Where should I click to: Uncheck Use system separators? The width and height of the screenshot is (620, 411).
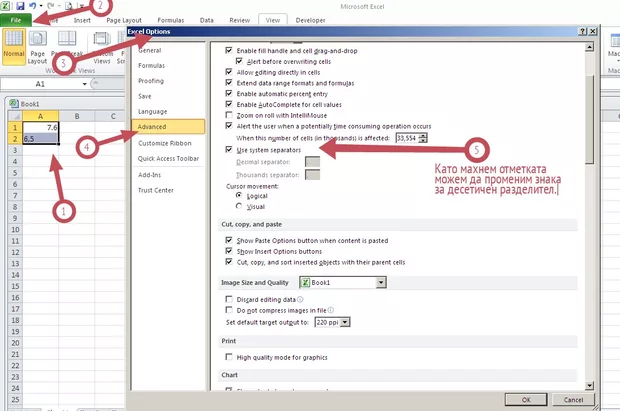point(229,149)
